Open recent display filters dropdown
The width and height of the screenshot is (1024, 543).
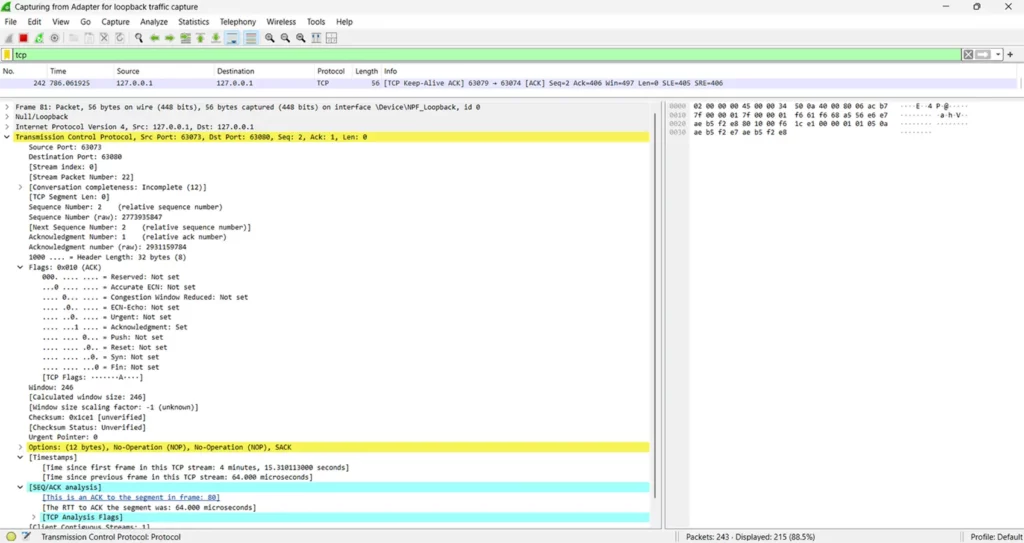tap(998, 55)
